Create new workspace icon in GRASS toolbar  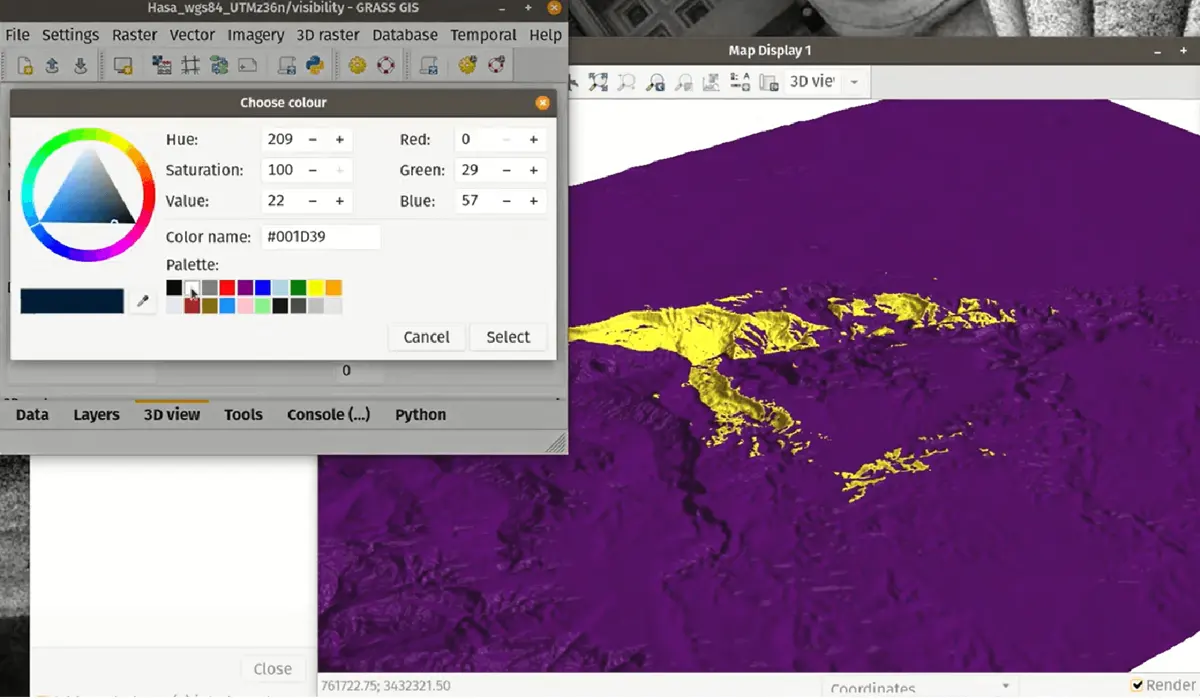click(26, 66)
